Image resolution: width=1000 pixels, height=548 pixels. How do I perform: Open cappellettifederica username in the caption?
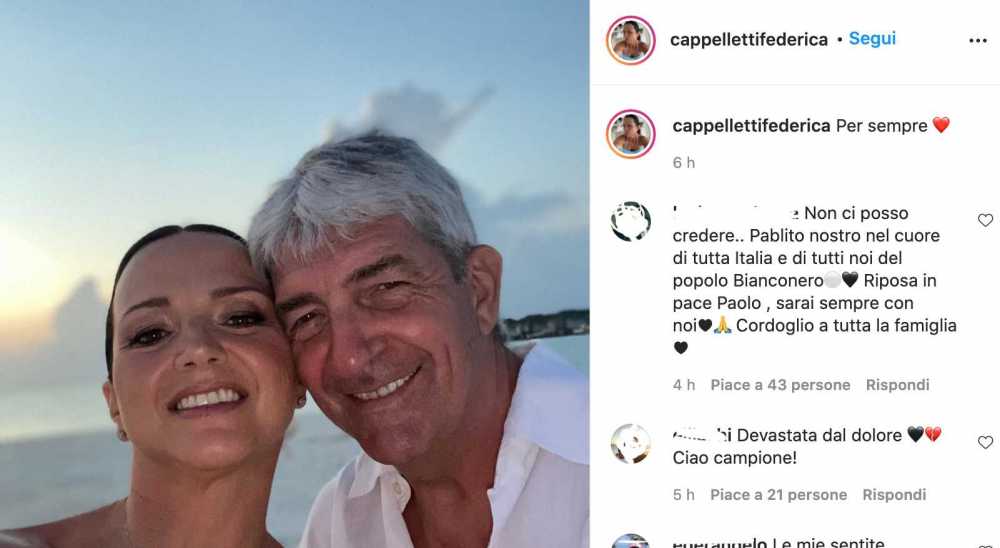point(751,126)
